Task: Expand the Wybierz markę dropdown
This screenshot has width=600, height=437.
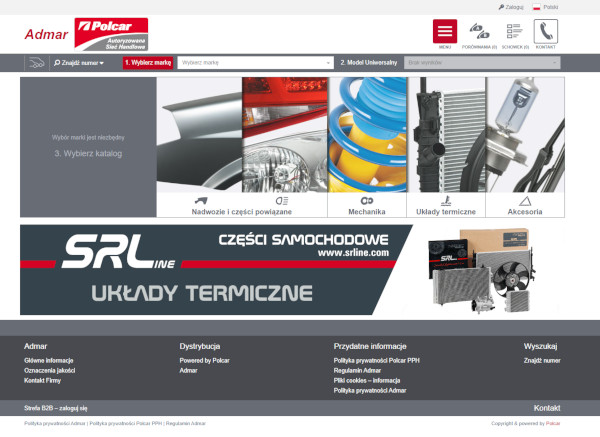Action: click(x=255, y=62)
